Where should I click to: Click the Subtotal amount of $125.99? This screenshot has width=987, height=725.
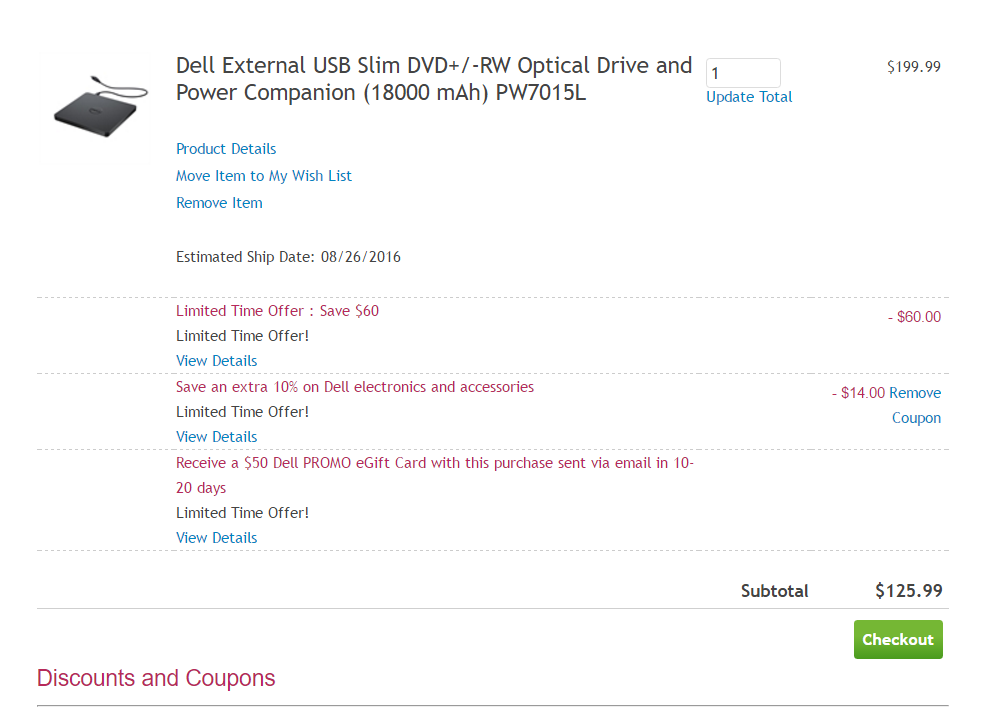[x=908, y=590]
